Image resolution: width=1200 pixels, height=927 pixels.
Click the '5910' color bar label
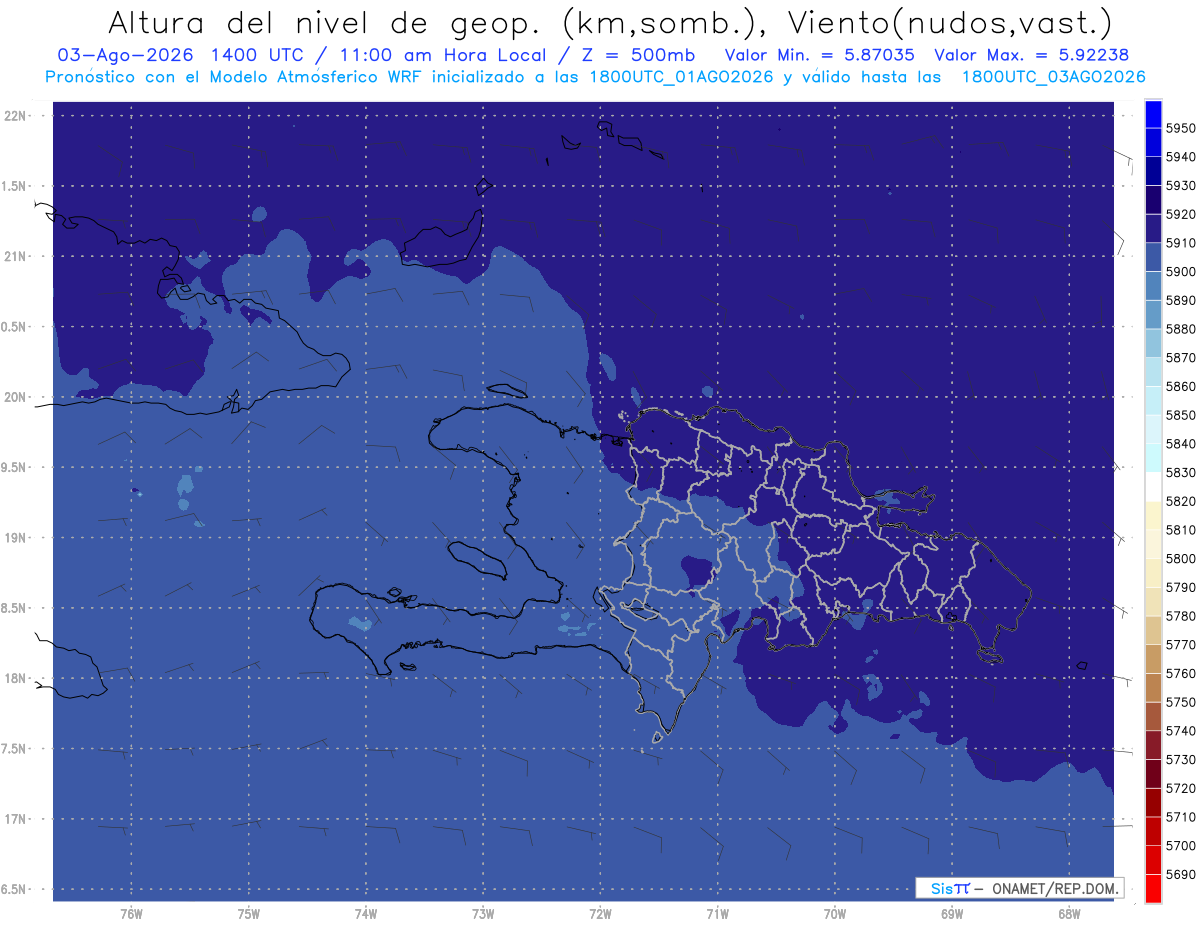(x=1180, y=243)
